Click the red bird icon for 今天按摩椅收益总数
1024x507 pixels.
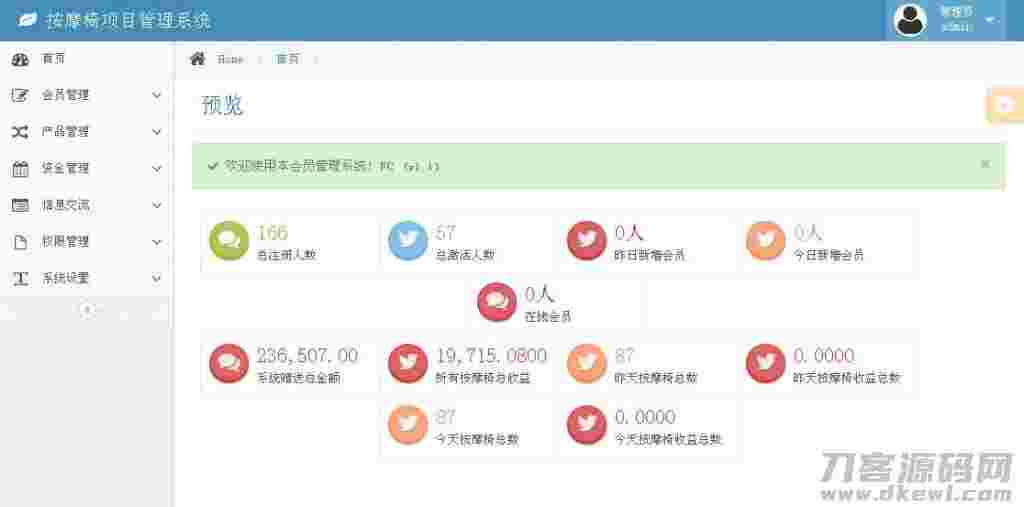click(586, 425)
